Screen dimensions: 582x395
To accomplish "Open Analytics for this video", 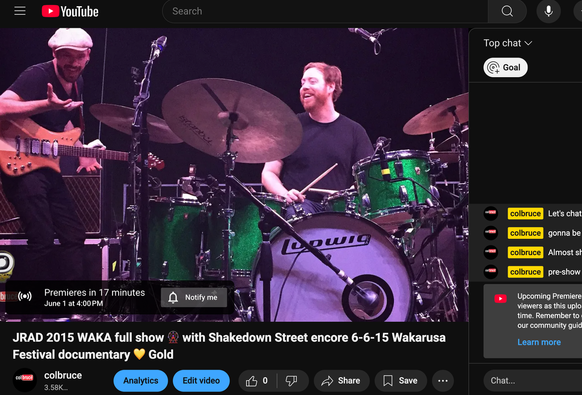I will (141, 381).
